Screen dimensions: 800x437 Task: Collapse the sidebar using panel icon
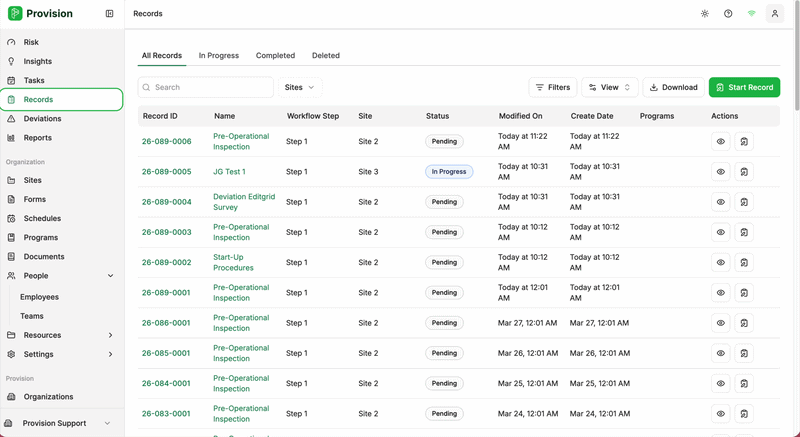109,14
